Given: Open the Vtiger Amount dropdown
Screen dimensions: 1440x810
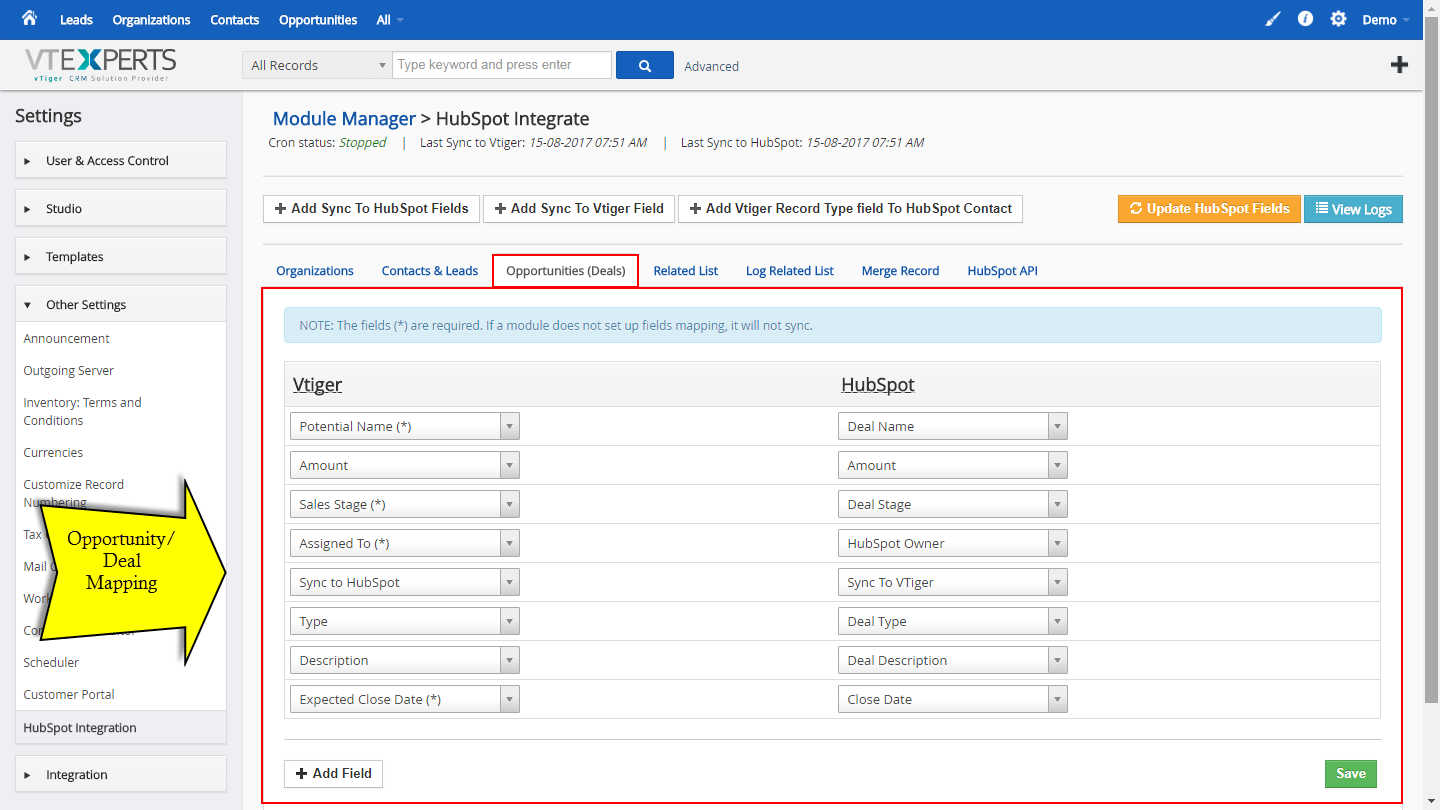Looking at the screenshot, I should coord(405,465).
